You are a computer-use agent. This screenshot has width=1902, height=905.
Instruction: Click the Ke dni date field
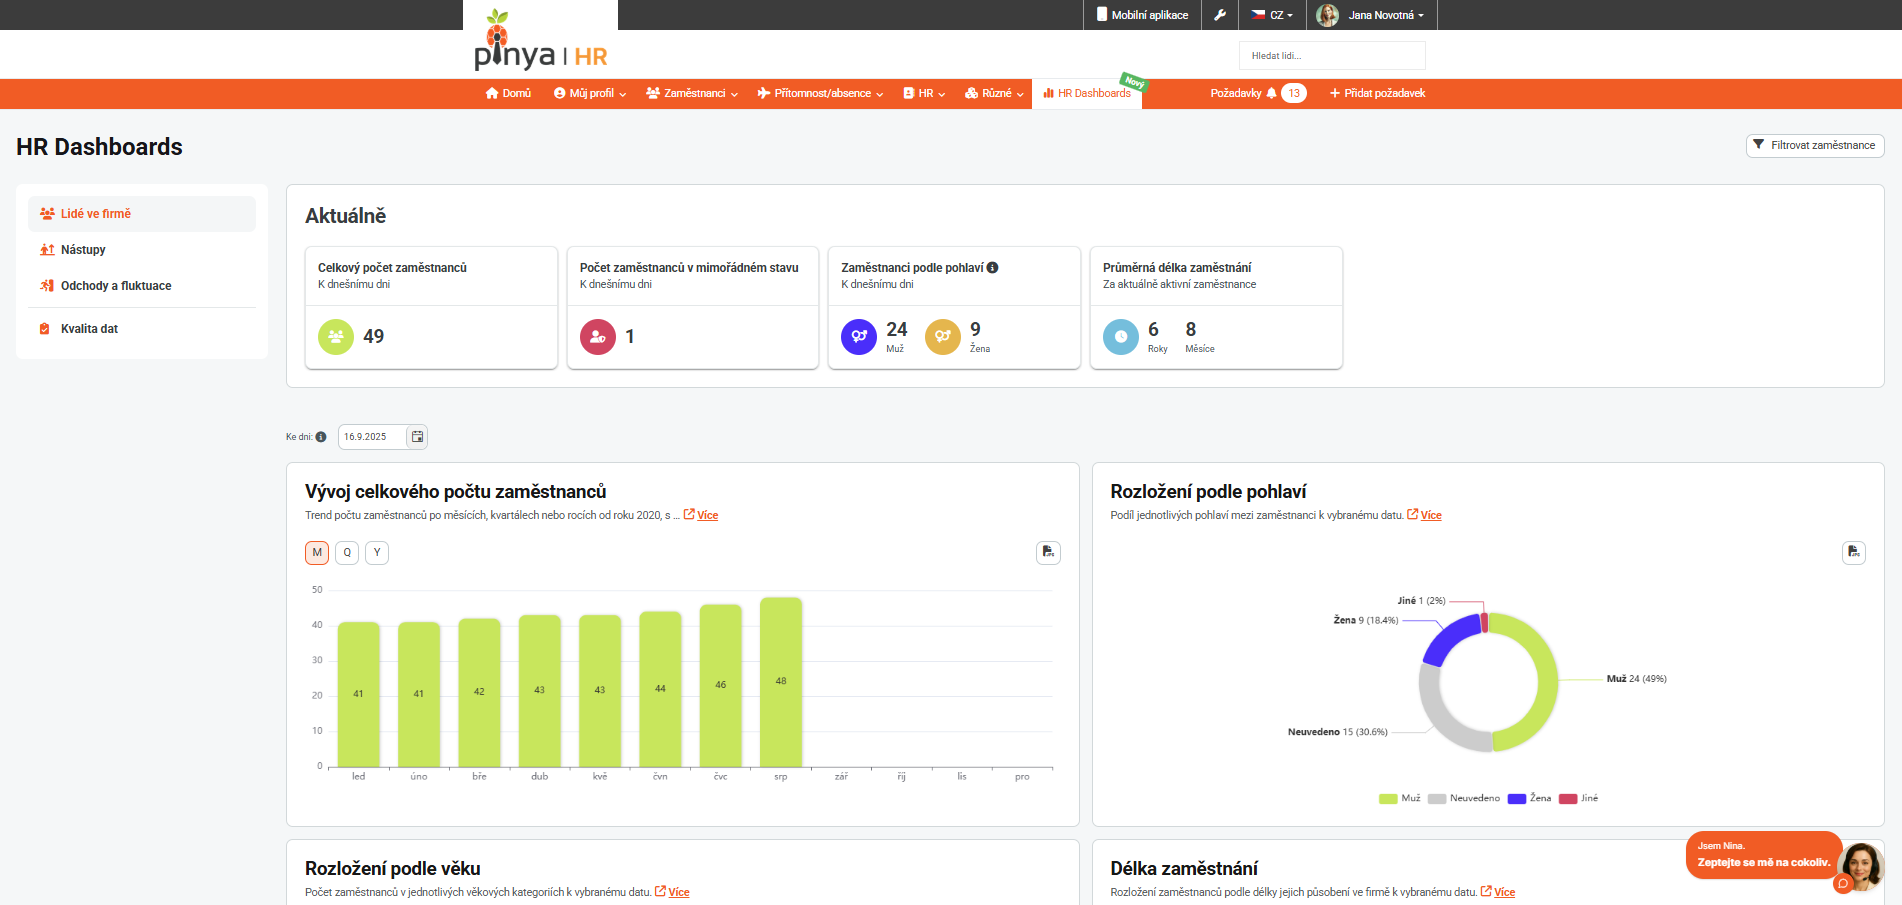click(x=373, y=437)
